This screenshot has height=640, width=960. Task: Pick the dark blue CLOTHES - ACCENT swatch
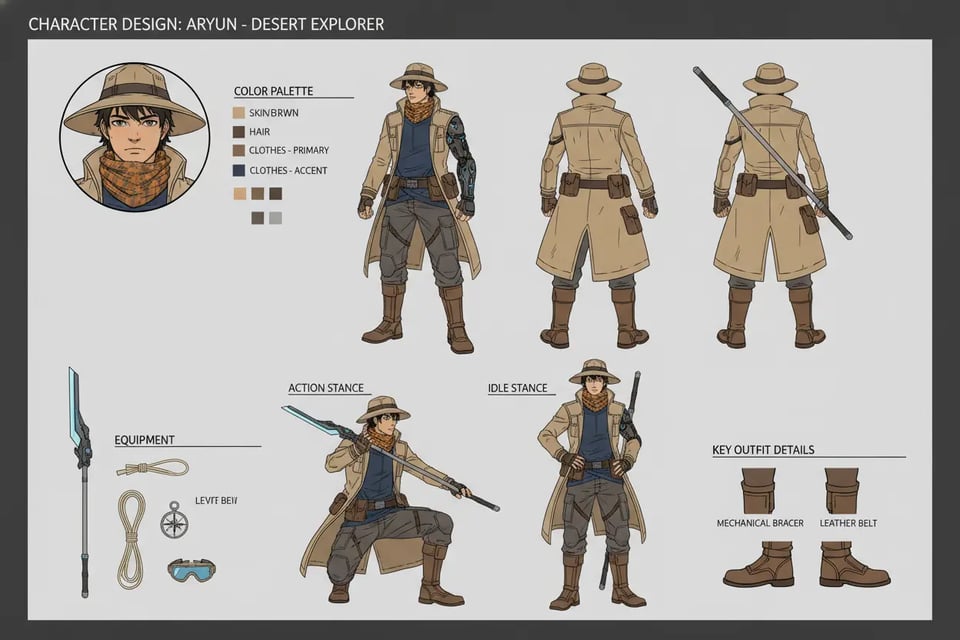click(x=239, y=170)
